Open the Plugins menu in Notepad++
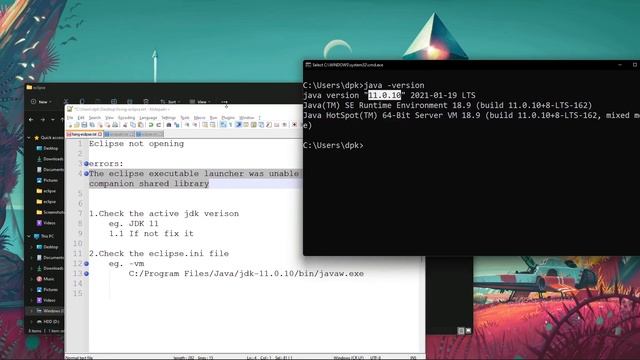The width and height of the screenshot is (640, 360). pos(228,118)
